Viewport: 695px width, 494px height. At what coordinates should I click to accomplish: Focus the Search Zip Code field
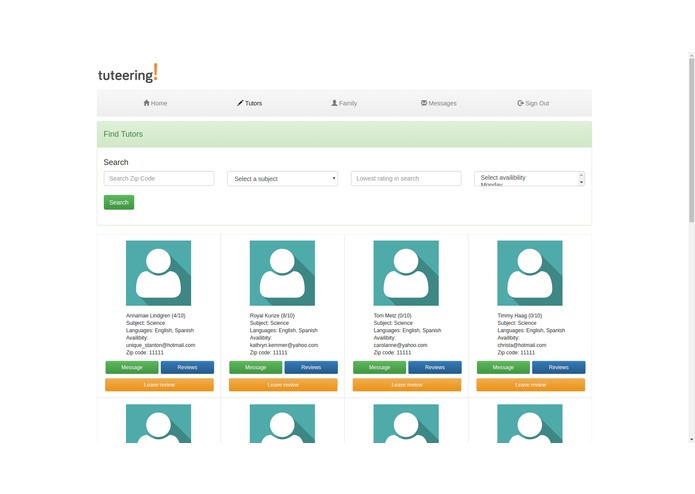tap(159, 179)
